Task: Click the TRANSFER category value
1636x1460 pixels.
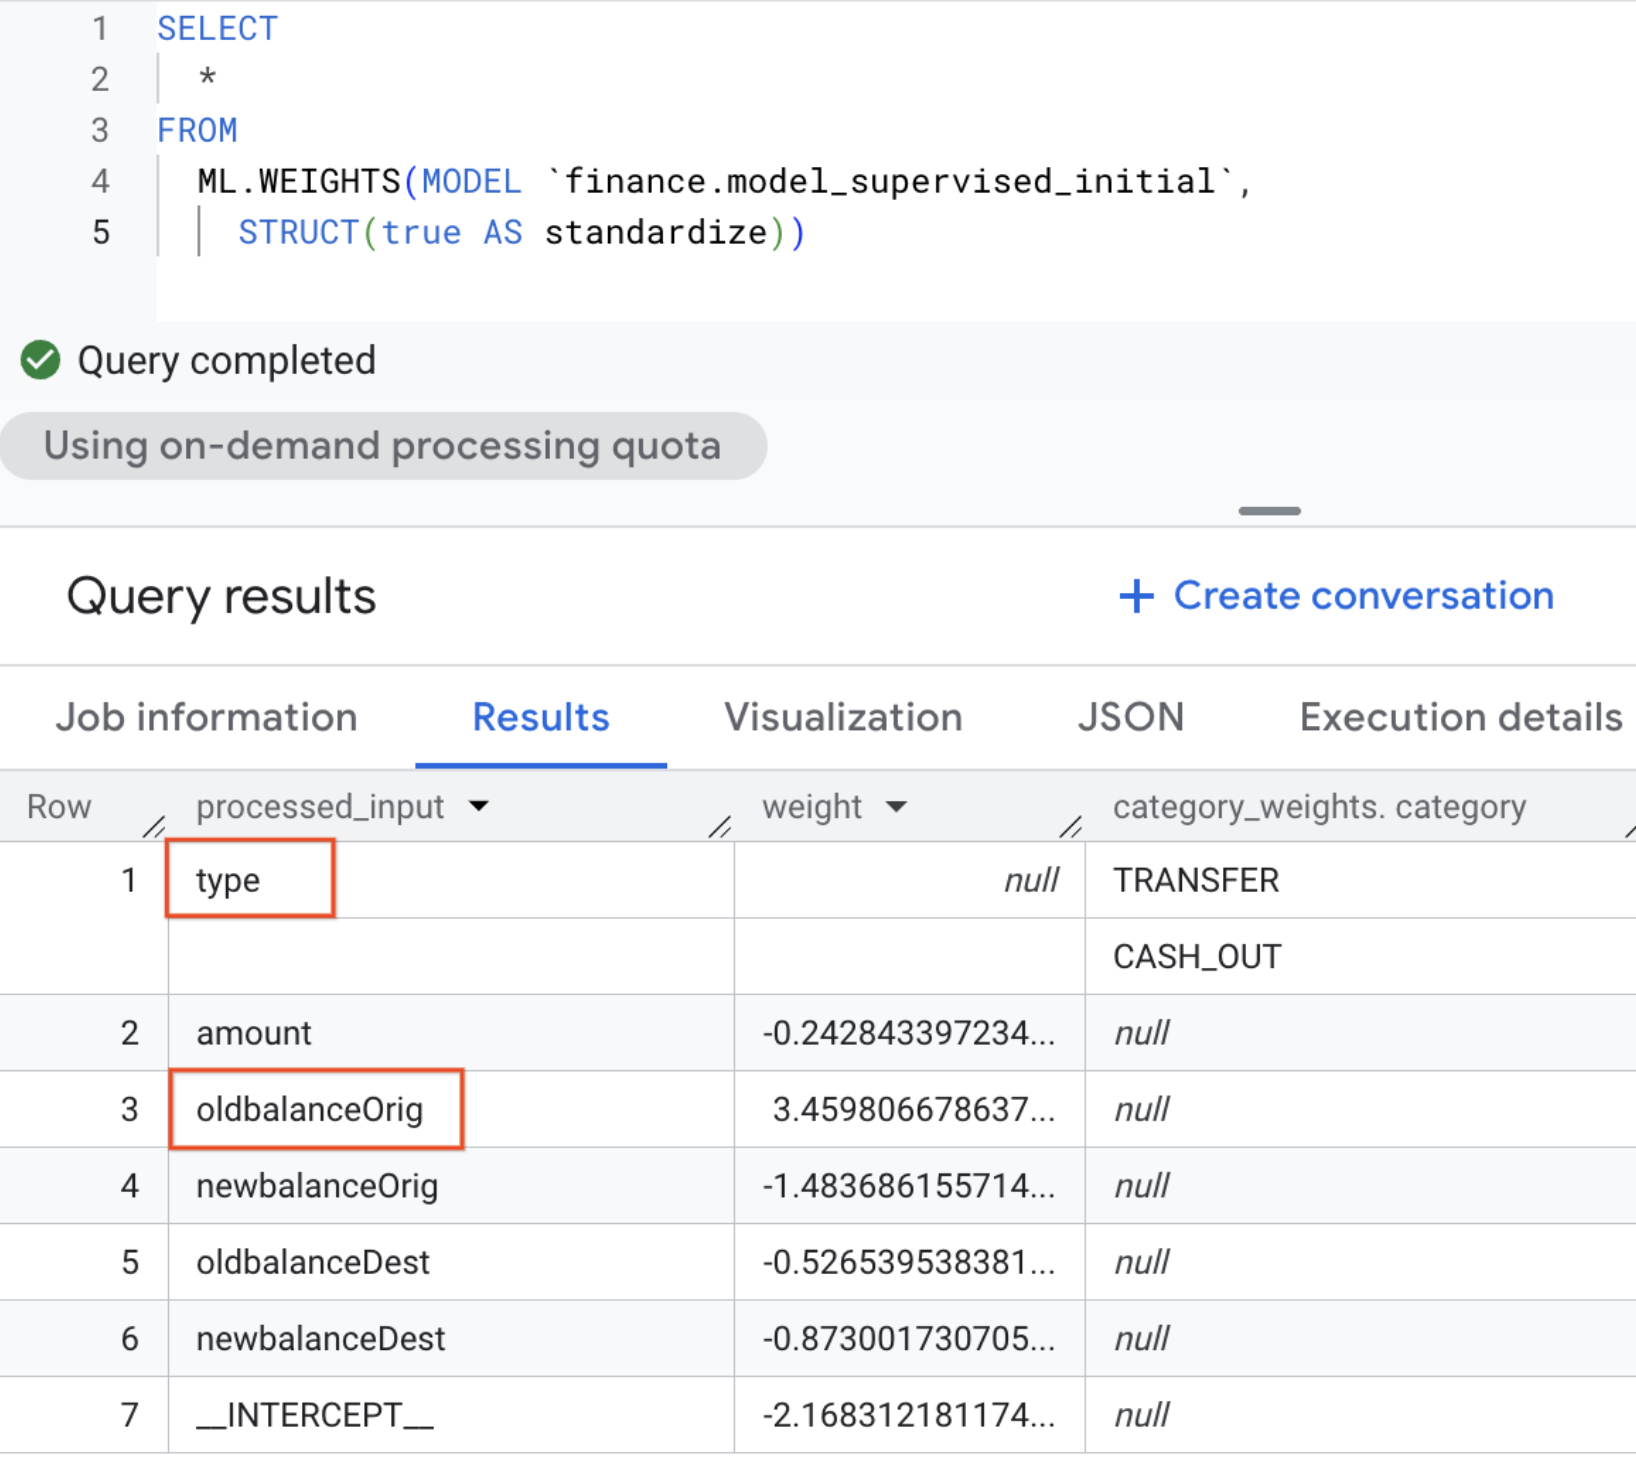Action: 1196,880
